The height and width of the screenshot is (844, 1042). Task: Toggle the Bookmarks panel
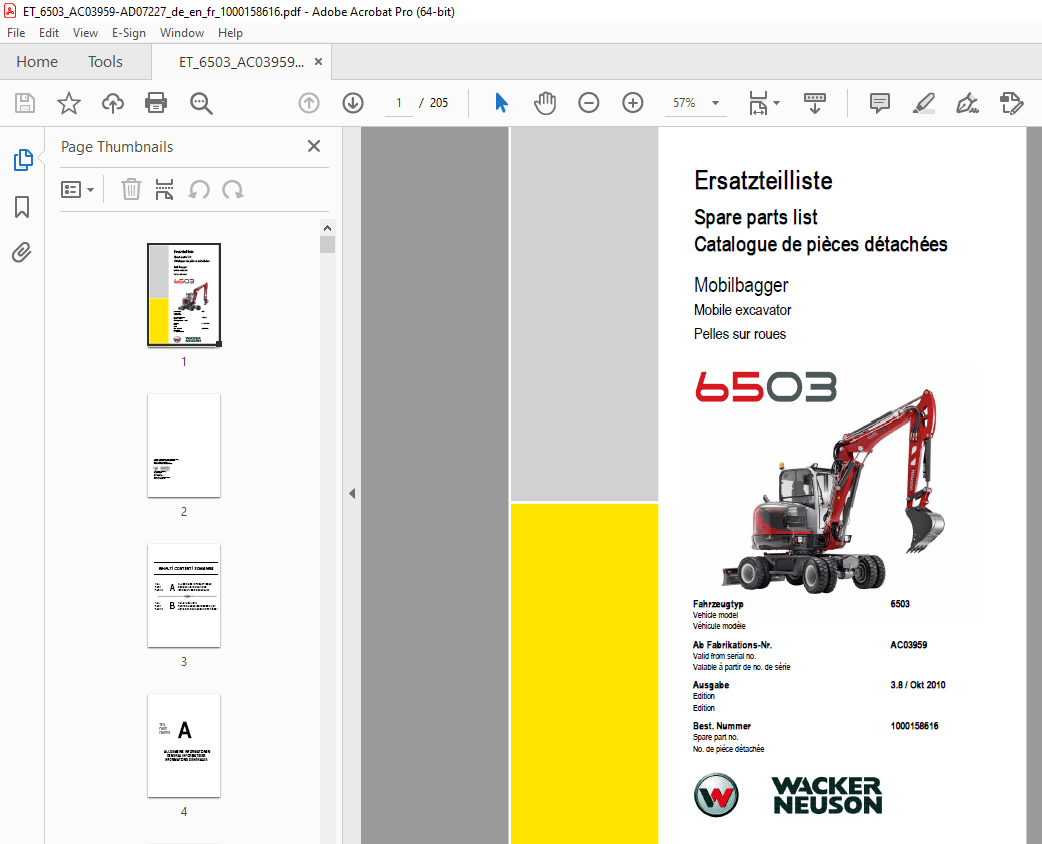click(x=22, y=207)
